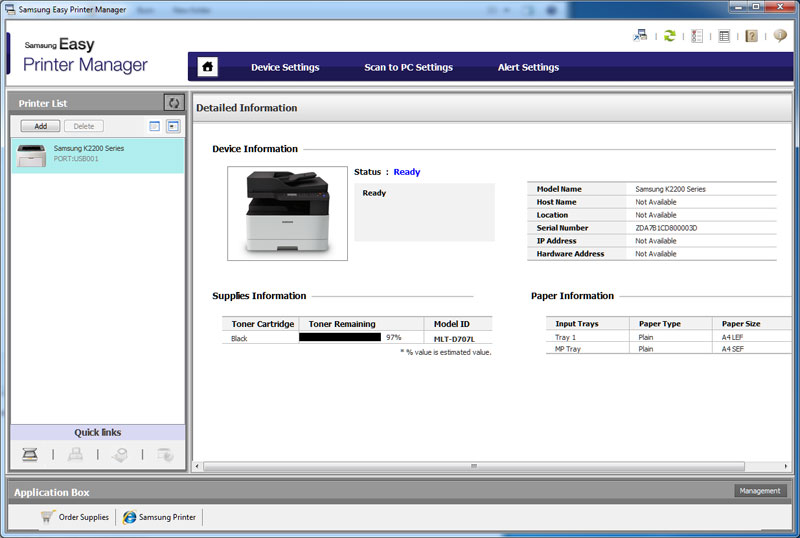This screenshot has width=800, height=538.
Task: Click the Quick links header
Action: 97,432
